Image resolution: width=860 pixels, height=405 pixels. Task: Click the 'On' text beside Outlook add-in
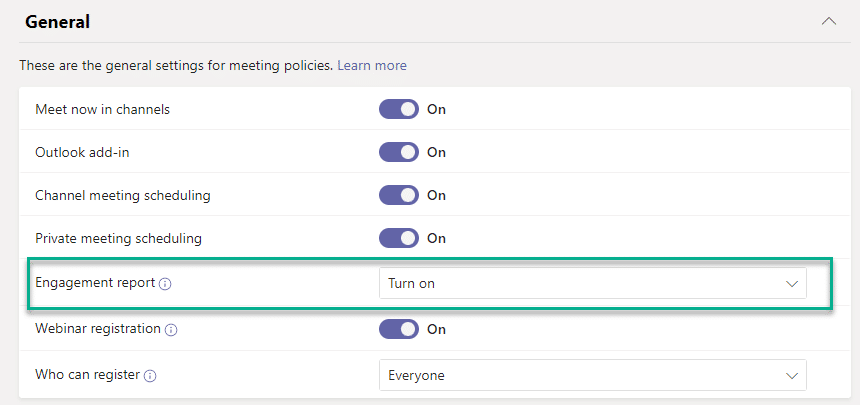point(437,152)
